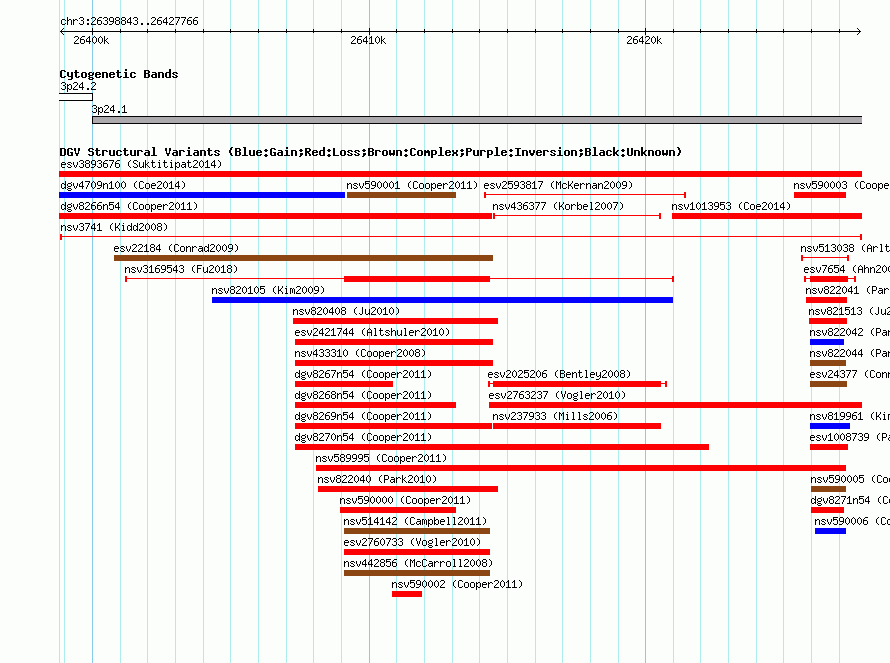Open esv24377 variant label
890x663 pixels.
click(850, 374)
